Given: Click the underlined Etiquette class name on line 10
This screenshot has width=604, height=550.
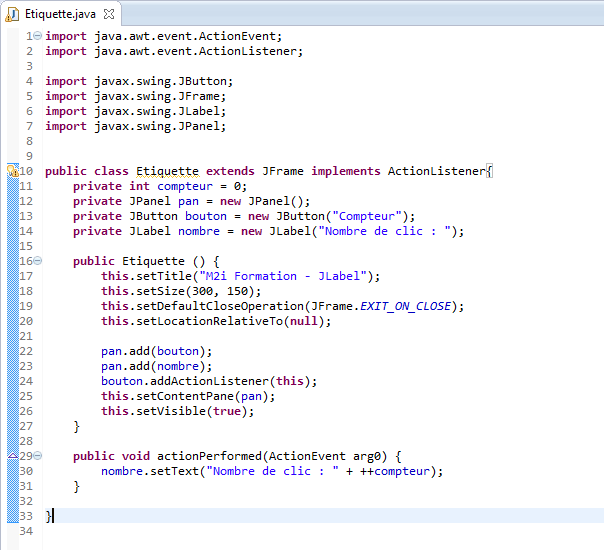Looking at the screenshot, I should [x=167, y=171].
